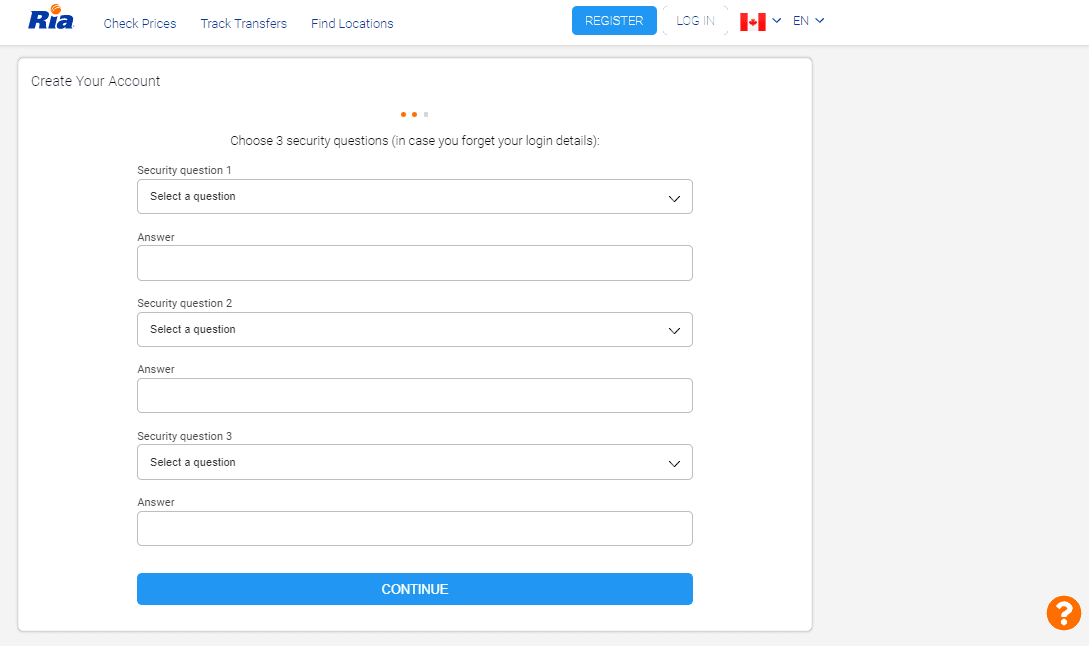The width and height of the screenshot is (1089, 646).
Task: Expand Security question 2 select box
Action: (x=414, y=330)
